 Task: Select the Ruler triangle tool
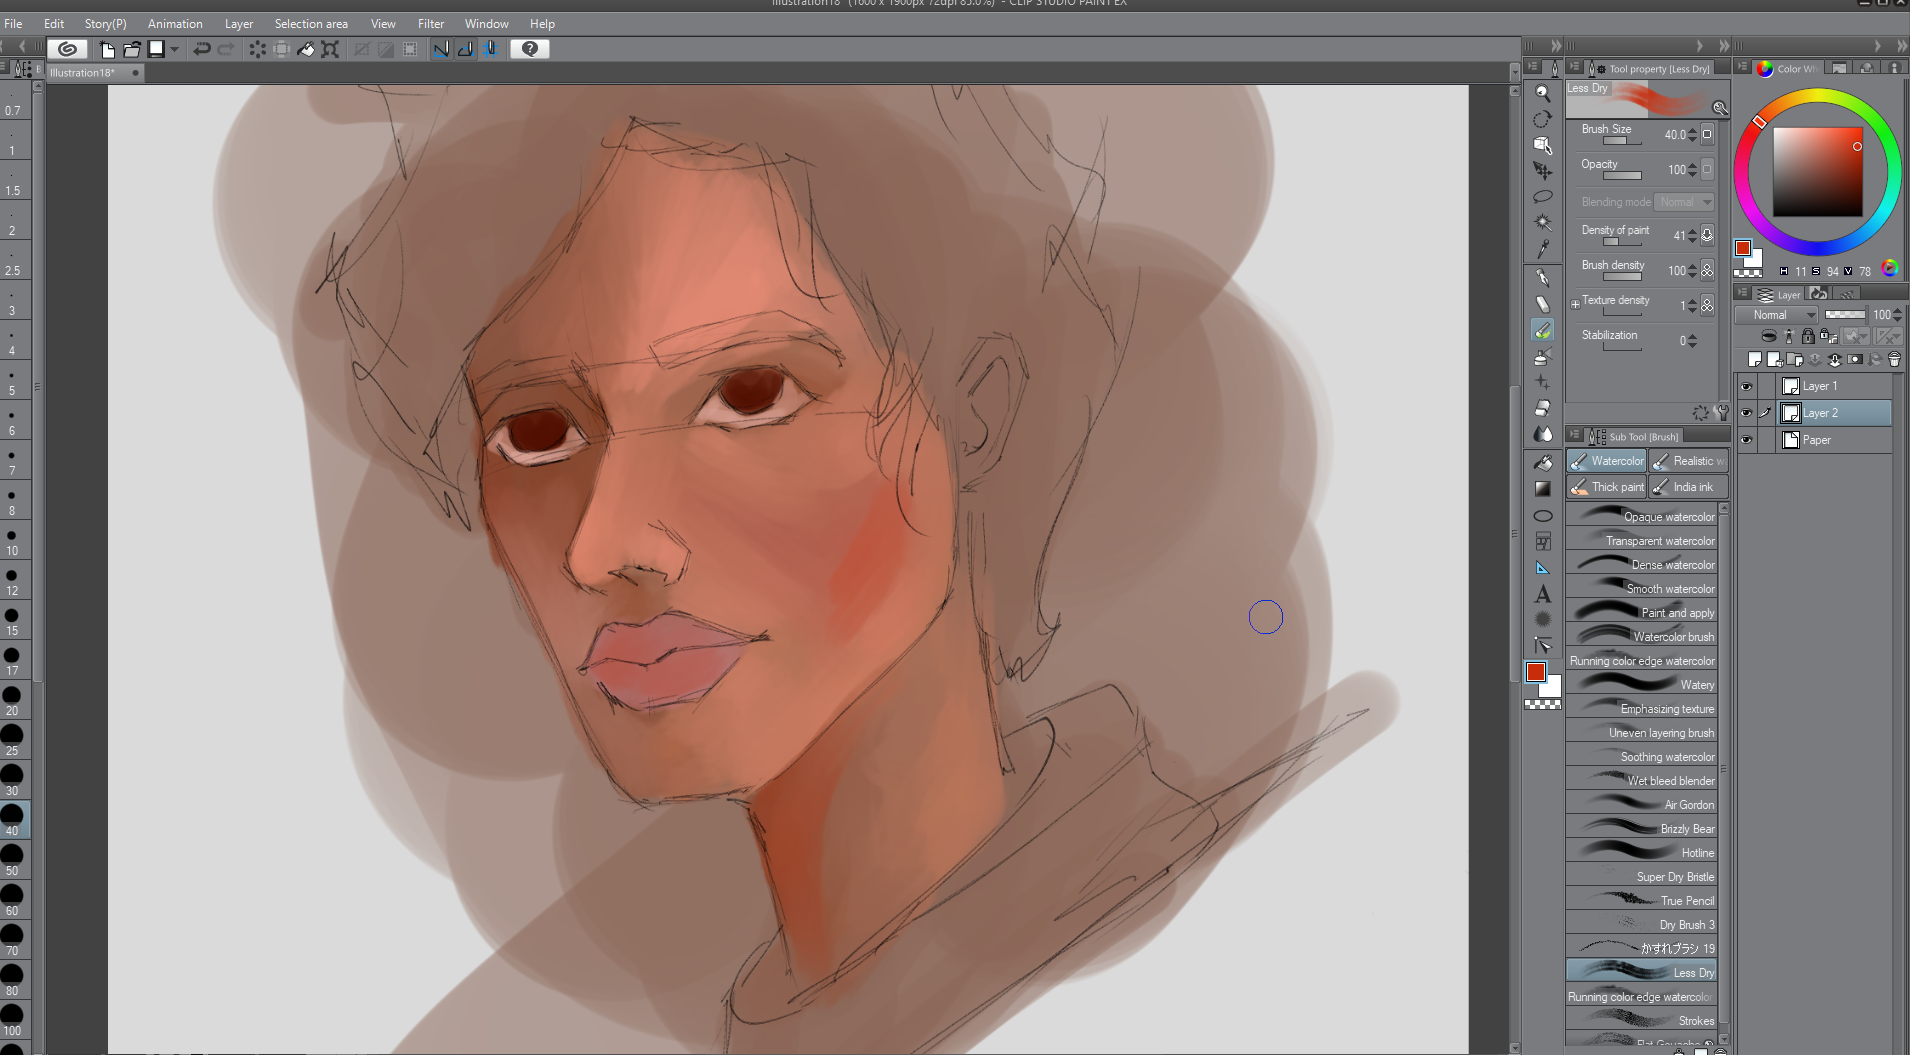(1543, 568)
